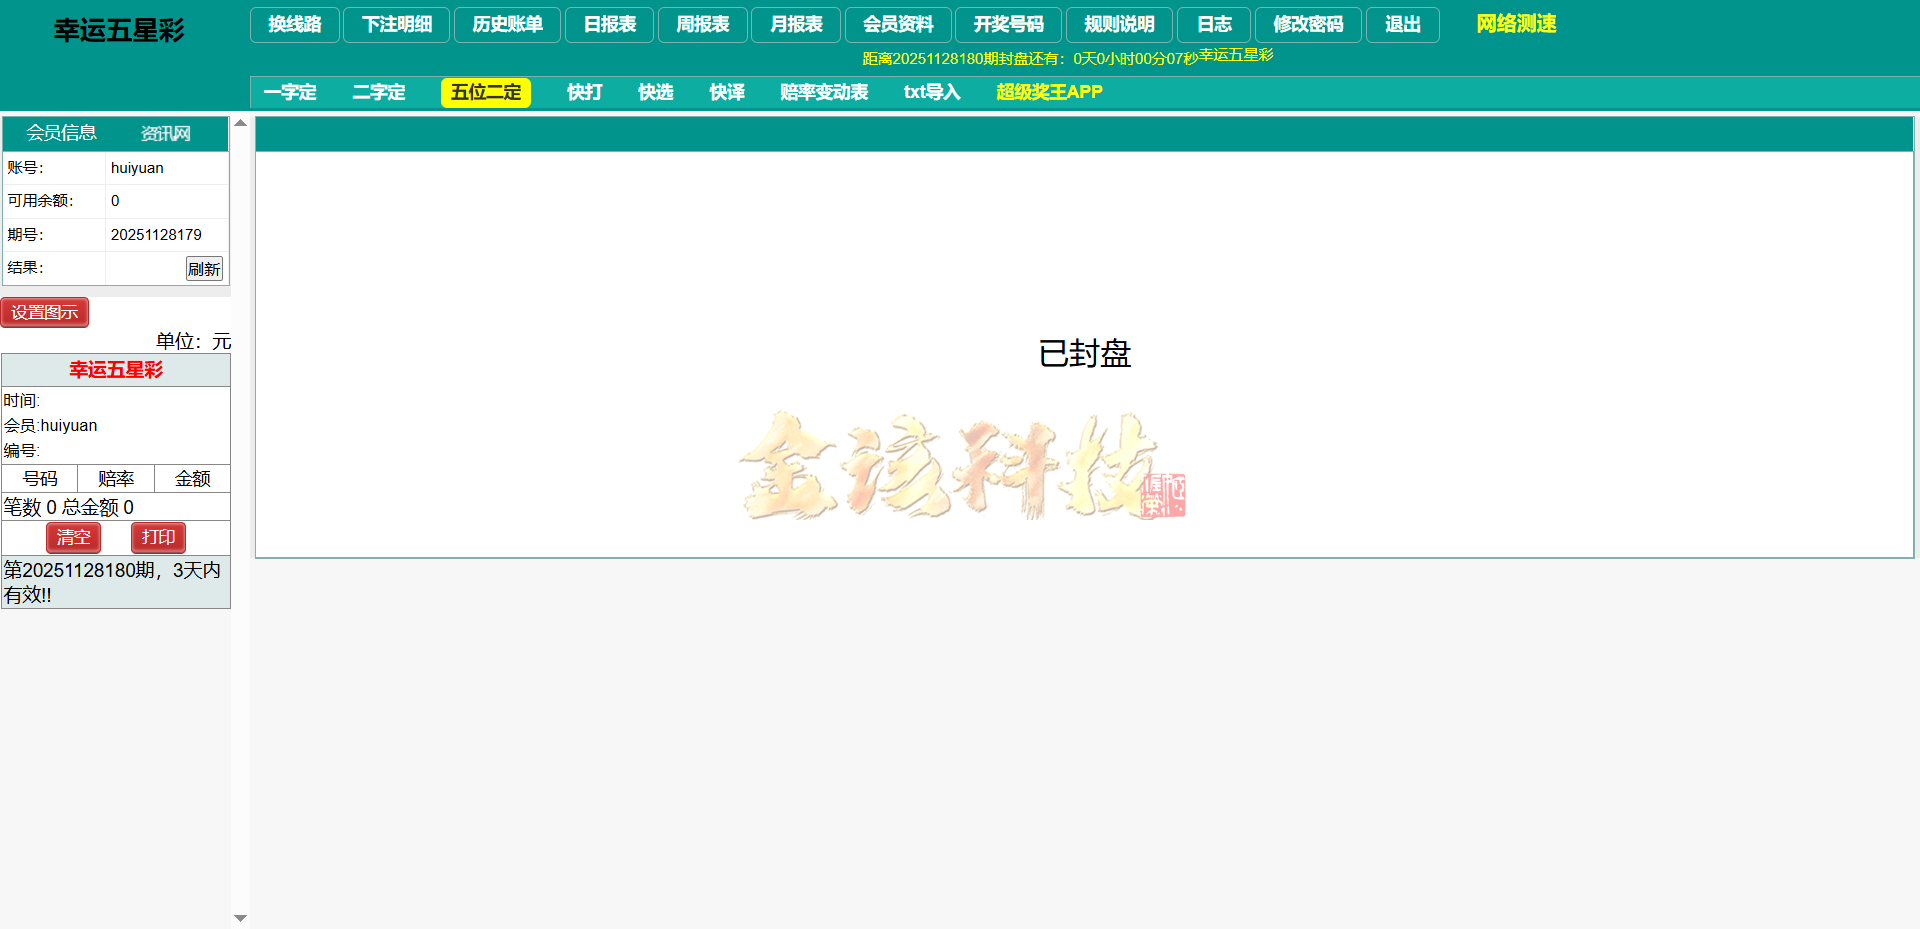Open the 历史账单 history page
Image resolution: width=1920 pixels, height=929 pixels.
click(507, 25)
